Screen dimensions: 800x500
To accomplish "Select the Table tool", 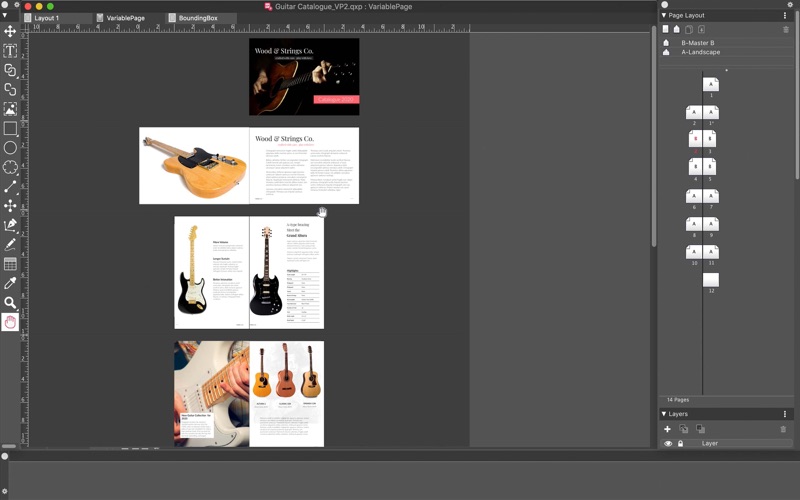I will click(10, 264).
